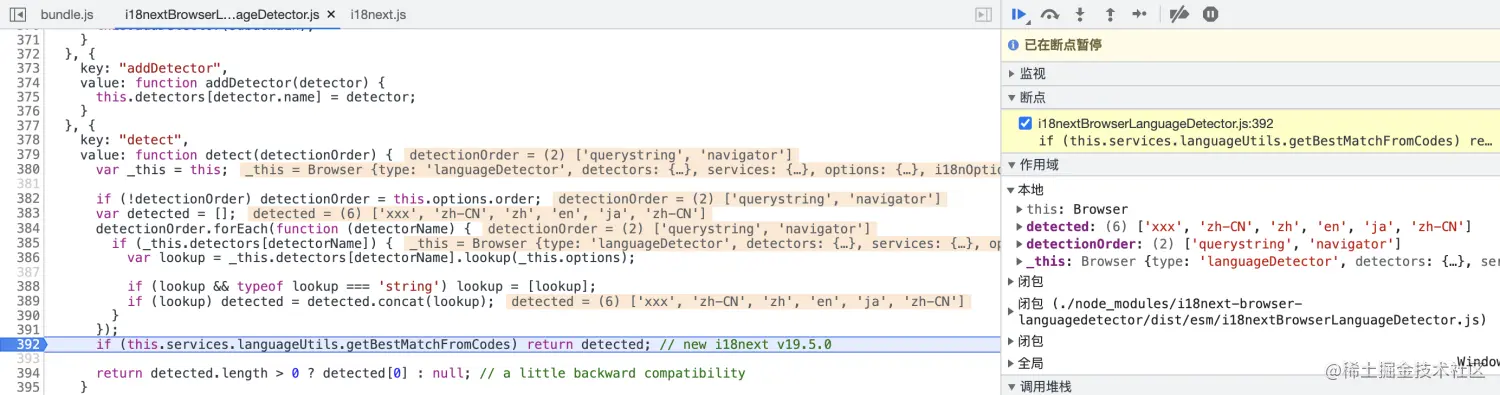Click the Step button in debugger toolbar
The width and height of the screenshot is (1500, 395).
[x=1140, y=14]
